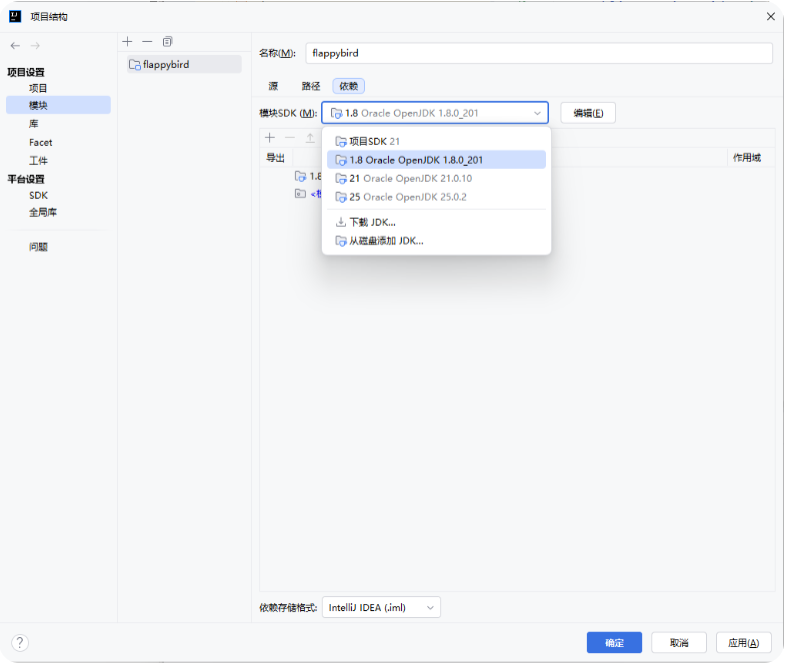Select 下载 JDK... option
Screen dimensions: 788x663
tap(436, 222)
